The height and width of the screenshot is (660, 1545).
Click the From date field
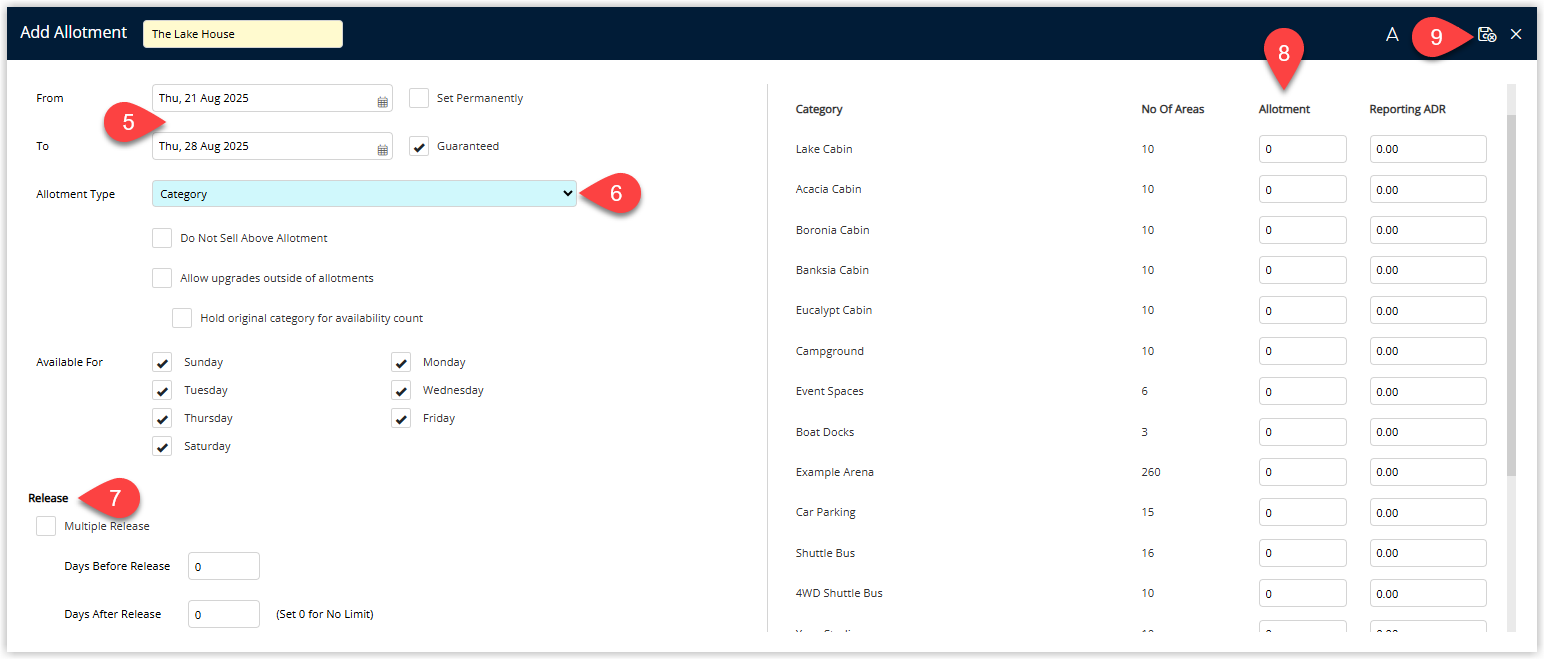[272, 98]
